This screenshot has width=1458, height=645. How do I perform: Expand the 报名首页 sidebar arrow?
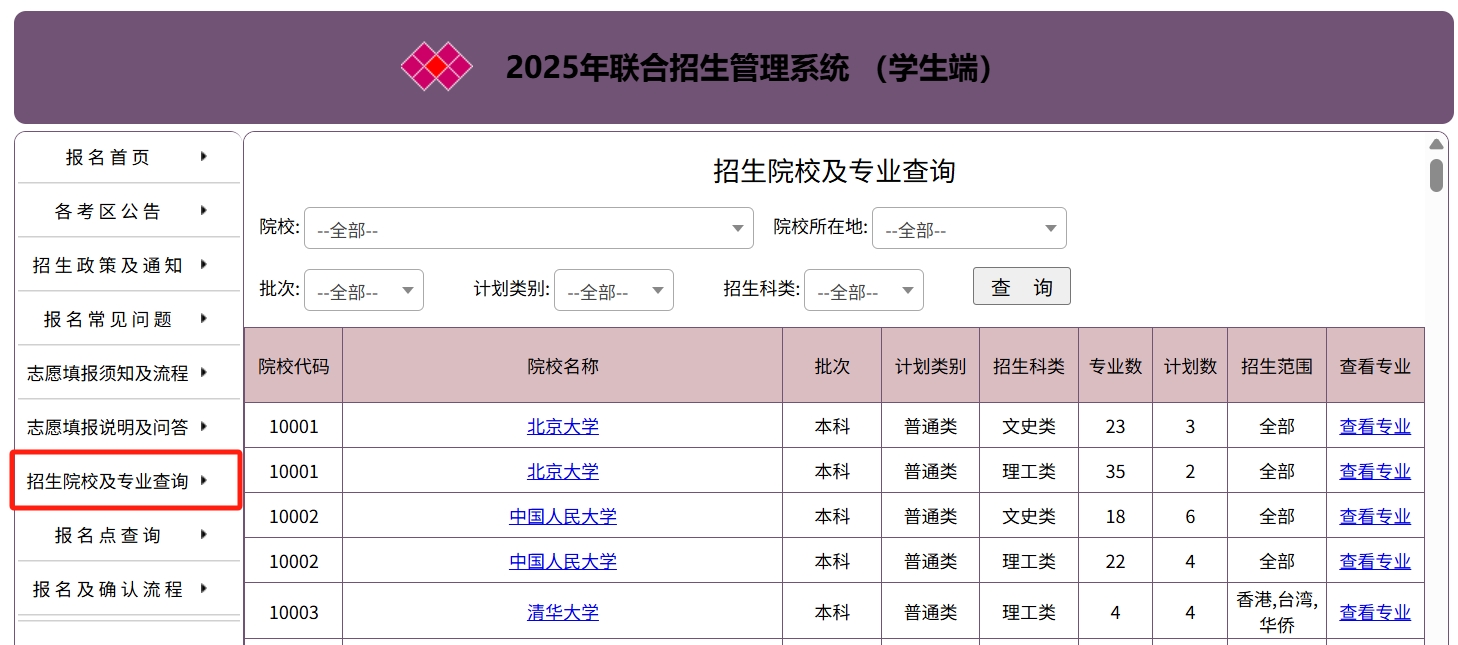(203, 156)
